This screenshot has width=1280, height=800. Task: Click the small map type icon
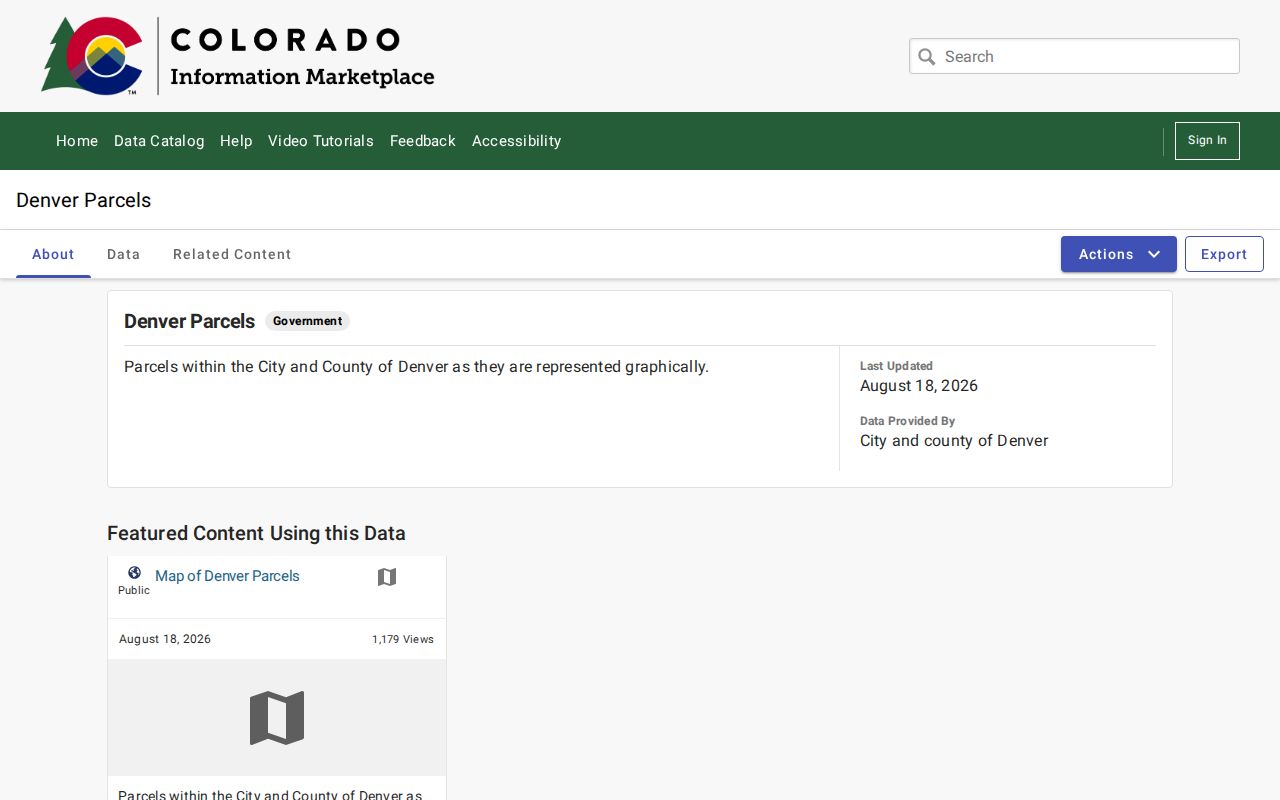click(387, 577)
